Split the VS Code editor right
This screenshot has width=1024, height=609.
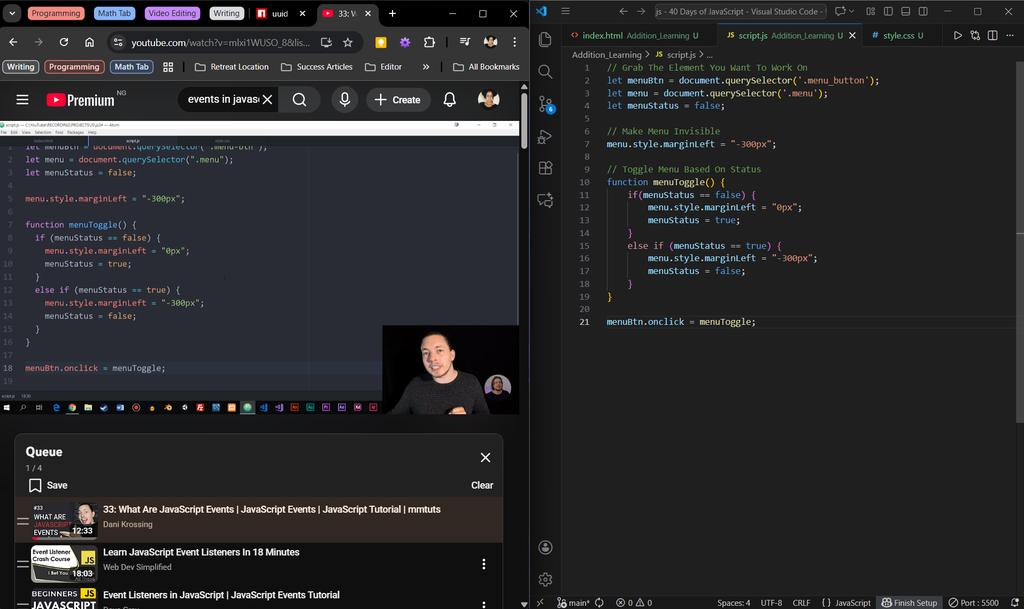click(x=993, y=35)
